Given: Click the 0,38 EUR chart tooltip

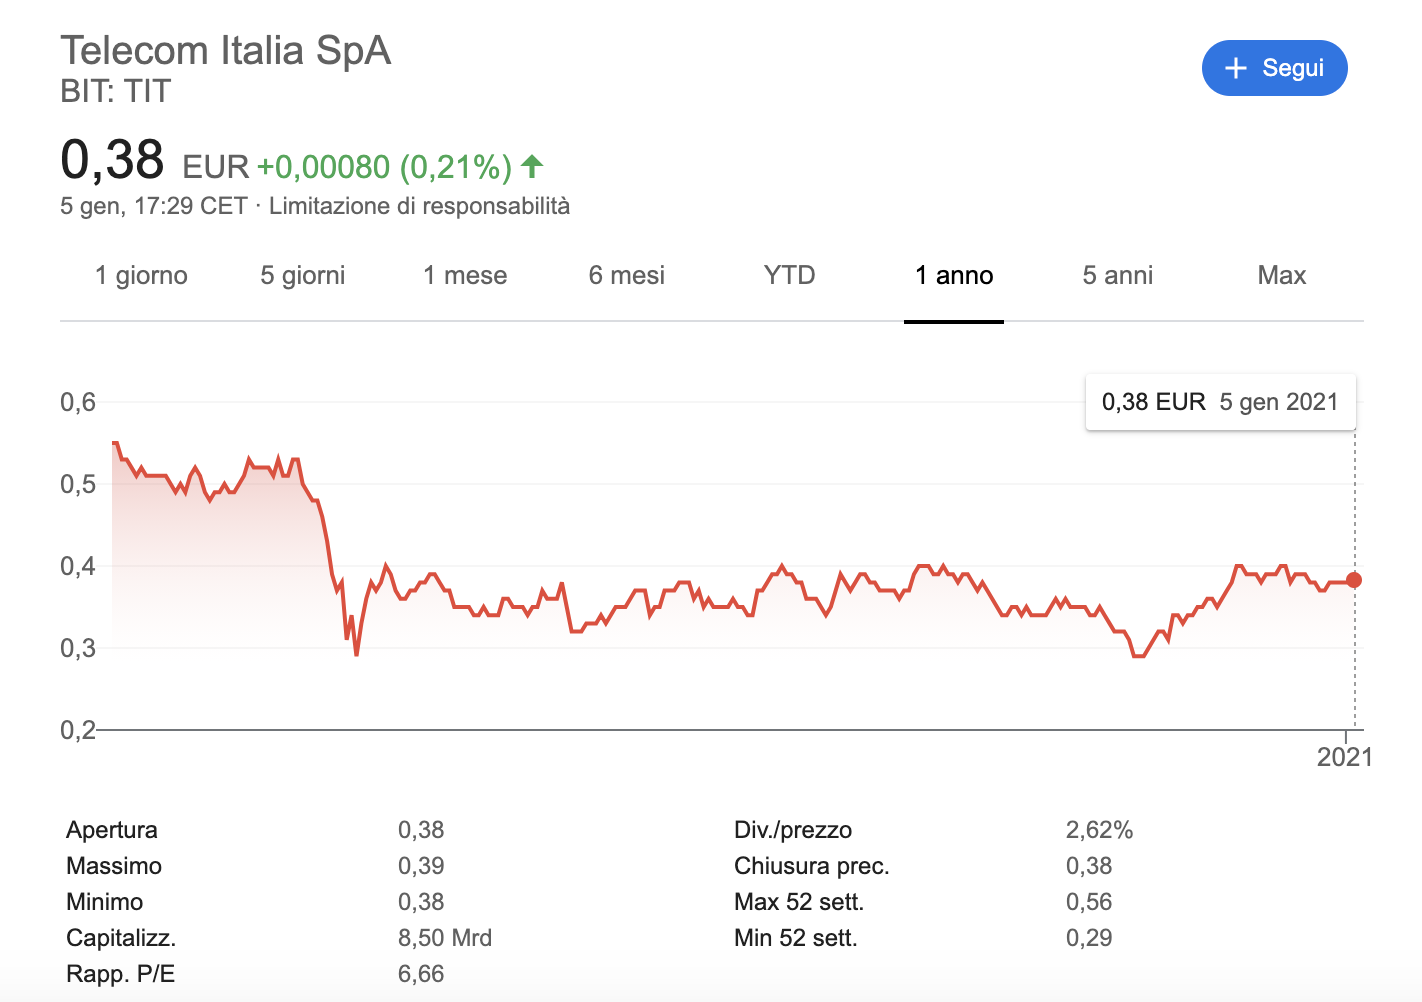Looking at the screenshot, I should [1219, 402].
